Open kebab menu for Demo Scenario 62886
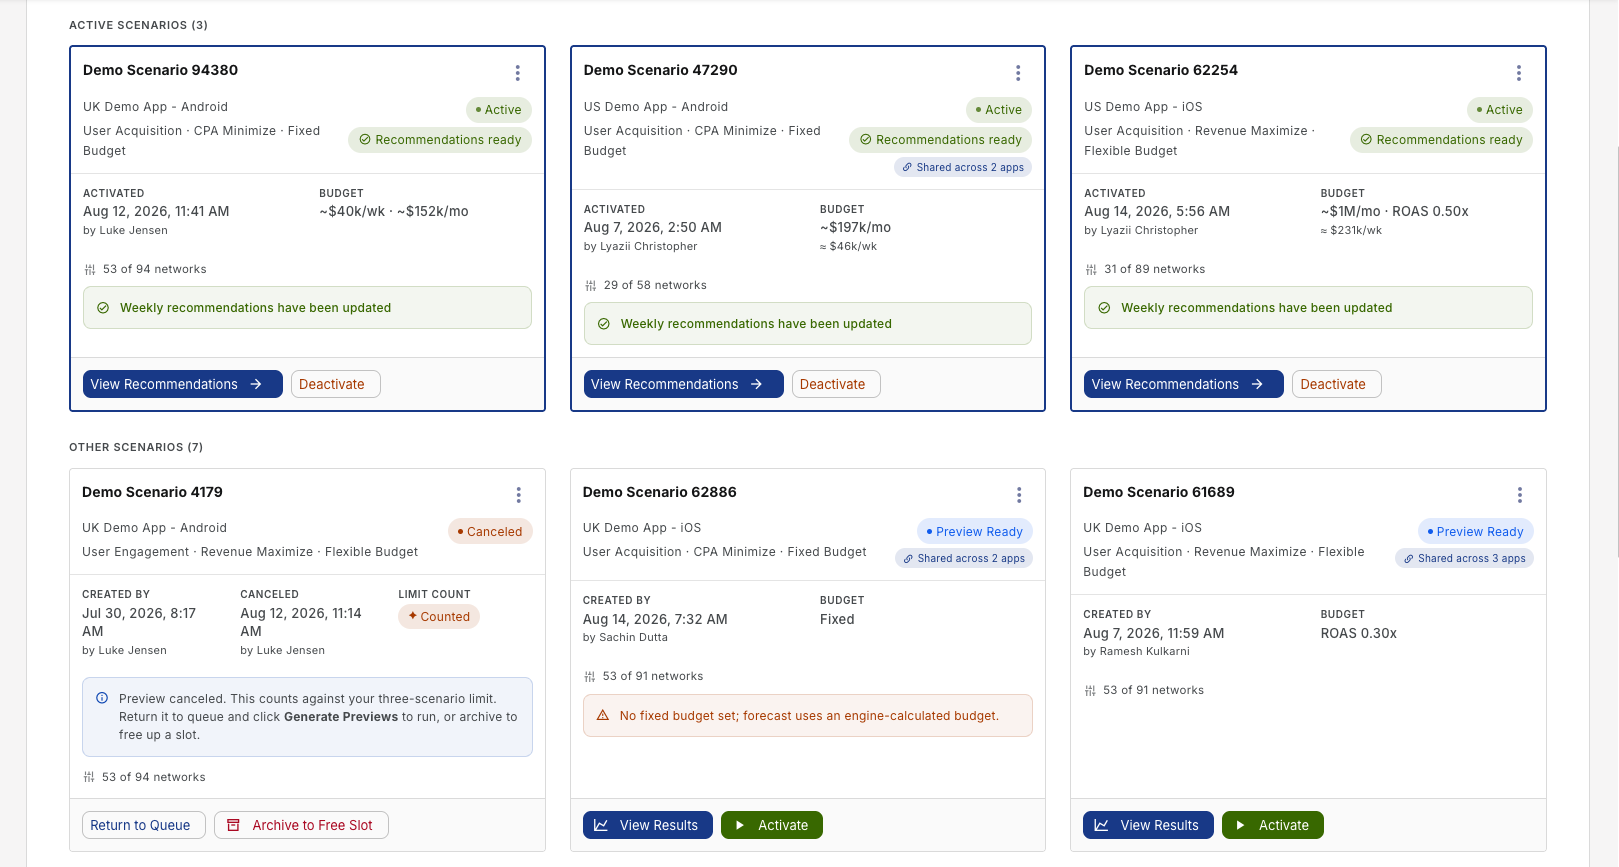Viewport: 1619px width, 867px height. click(1019, 495)
